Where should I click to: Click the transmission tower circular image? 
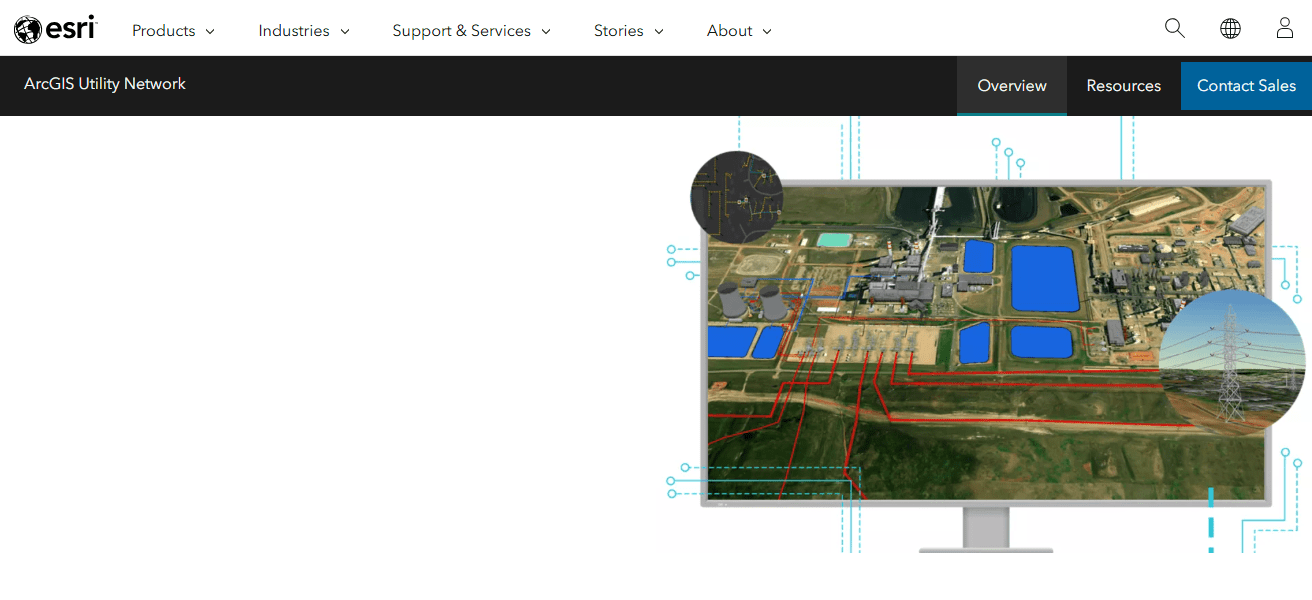pyautogui.click(x=1233, y=363)
